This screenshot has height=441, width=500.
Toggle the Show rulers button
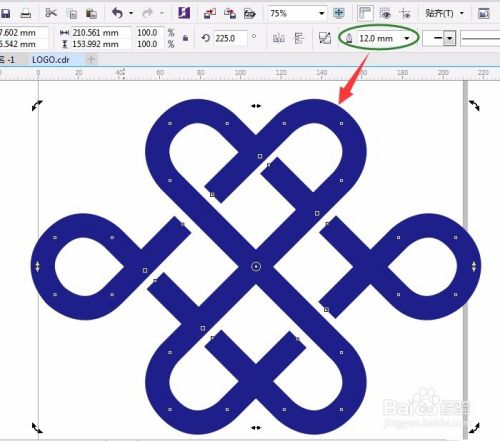(x=365, y=13)
